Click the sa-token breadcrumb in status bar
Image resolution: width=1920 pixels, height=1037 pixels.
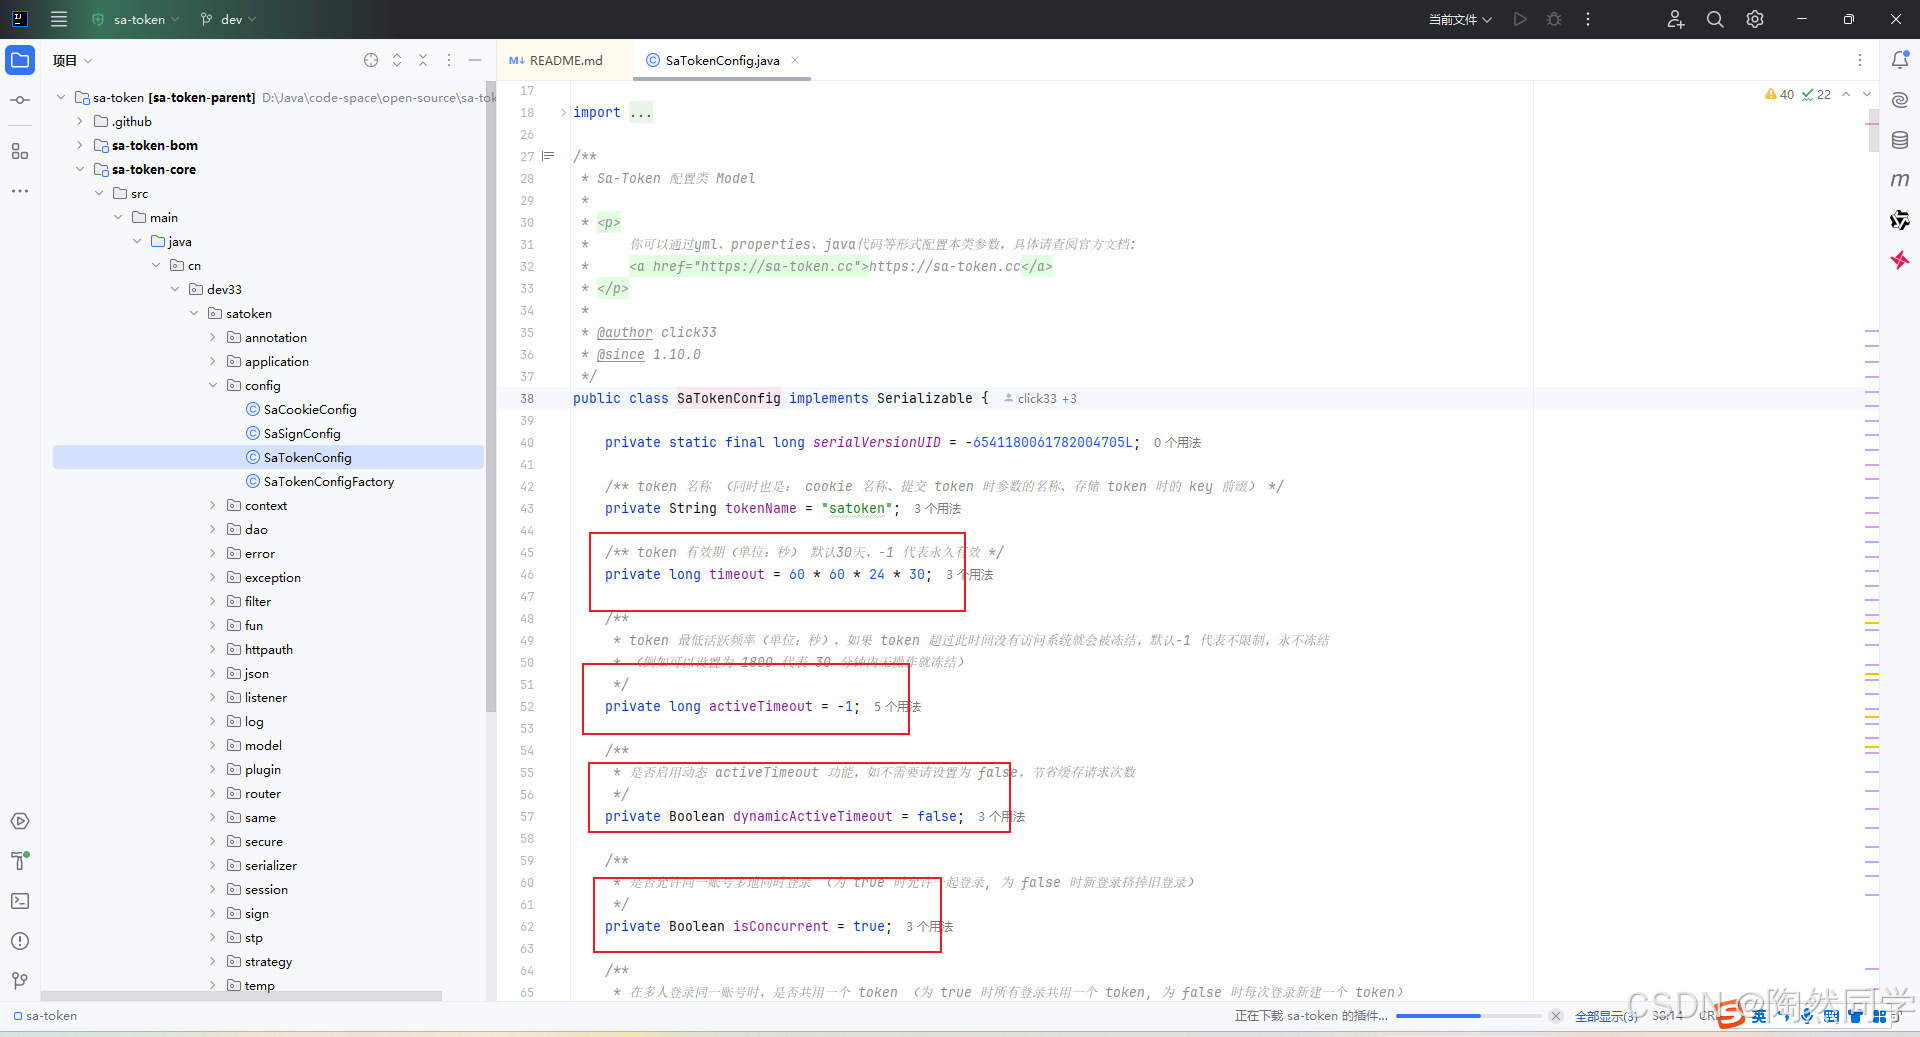pyautogui.click(x=45, y=1016)
